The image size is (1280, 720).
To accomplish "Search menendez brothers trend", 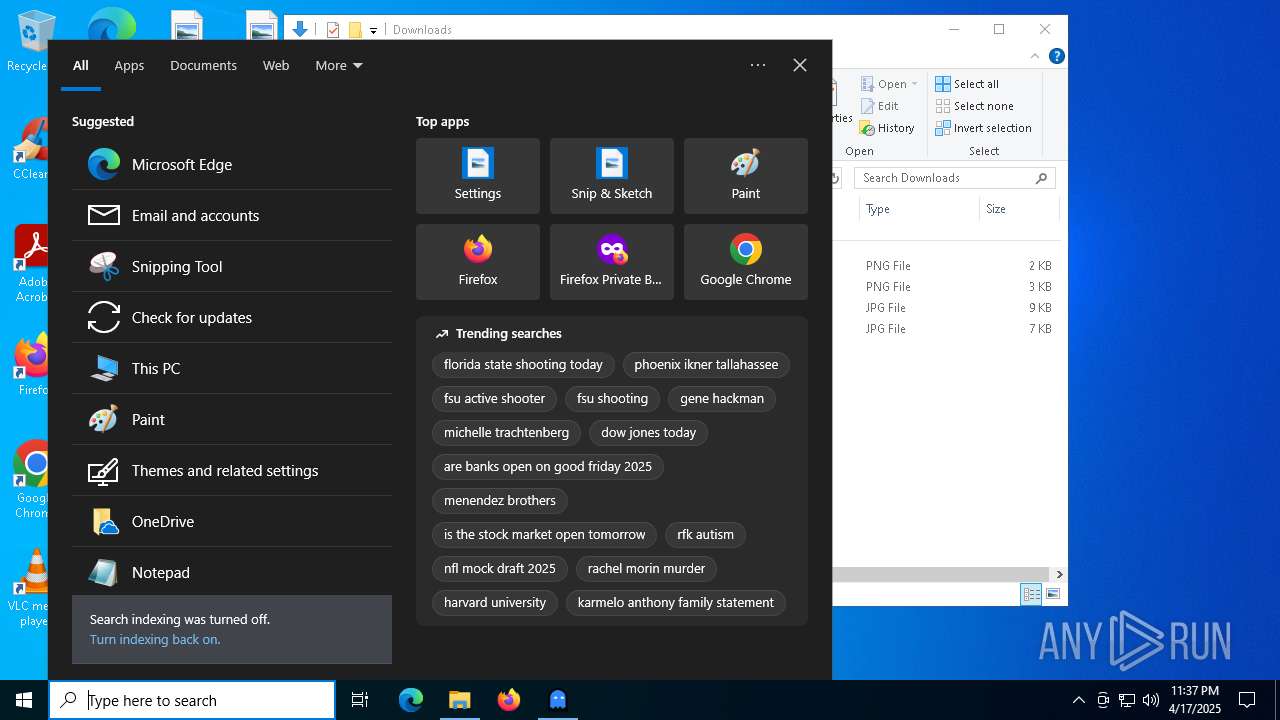I will (500, 500).
